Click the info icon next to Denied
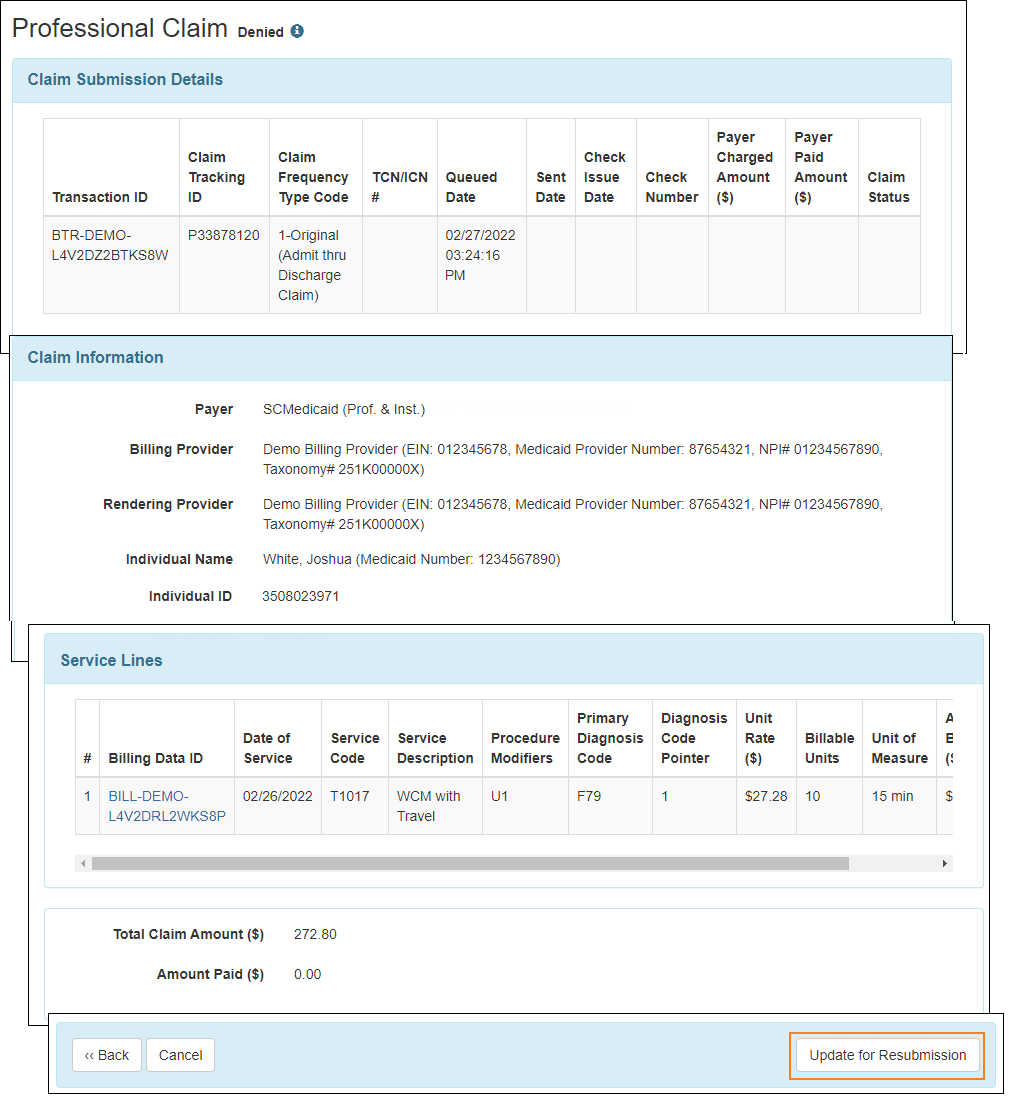This screenshot has width=1010, height=1100. tap(297, 31)
